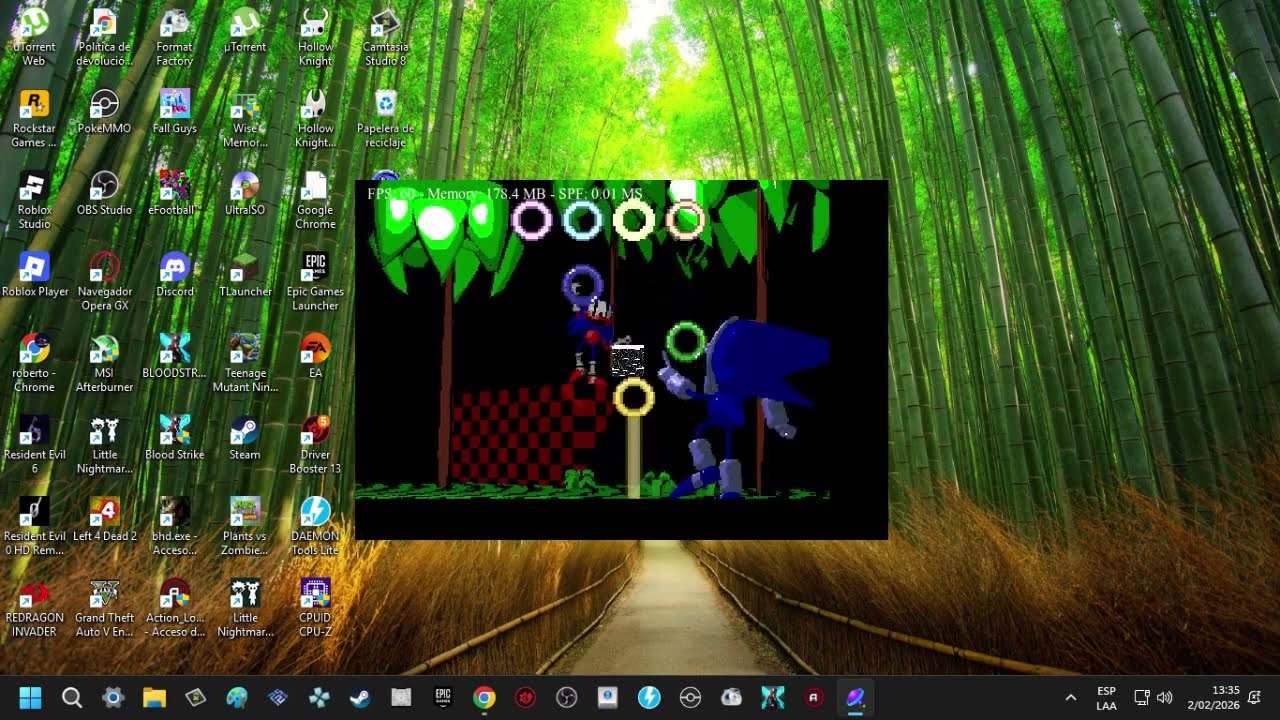The height and width of the screenshot is (720, 1280).
Task: Select the BLOODSTR… desktop icon
Action: 175,356
